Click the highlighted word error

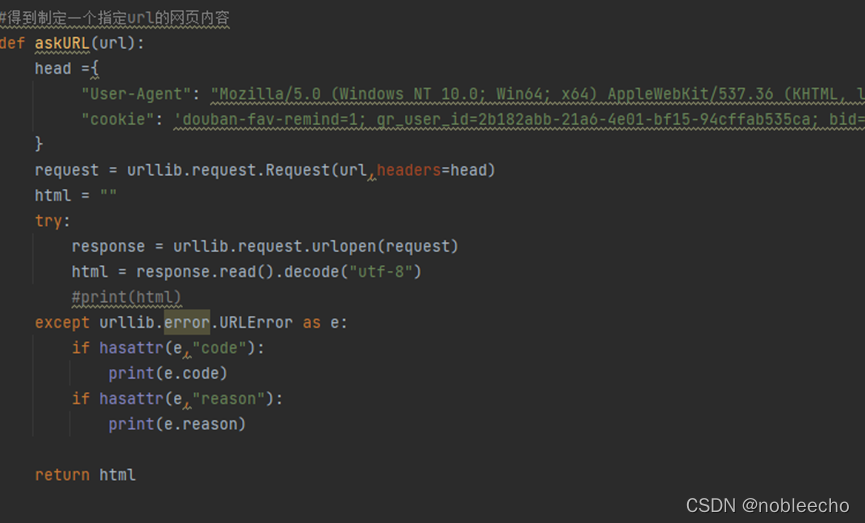(187, 322)
